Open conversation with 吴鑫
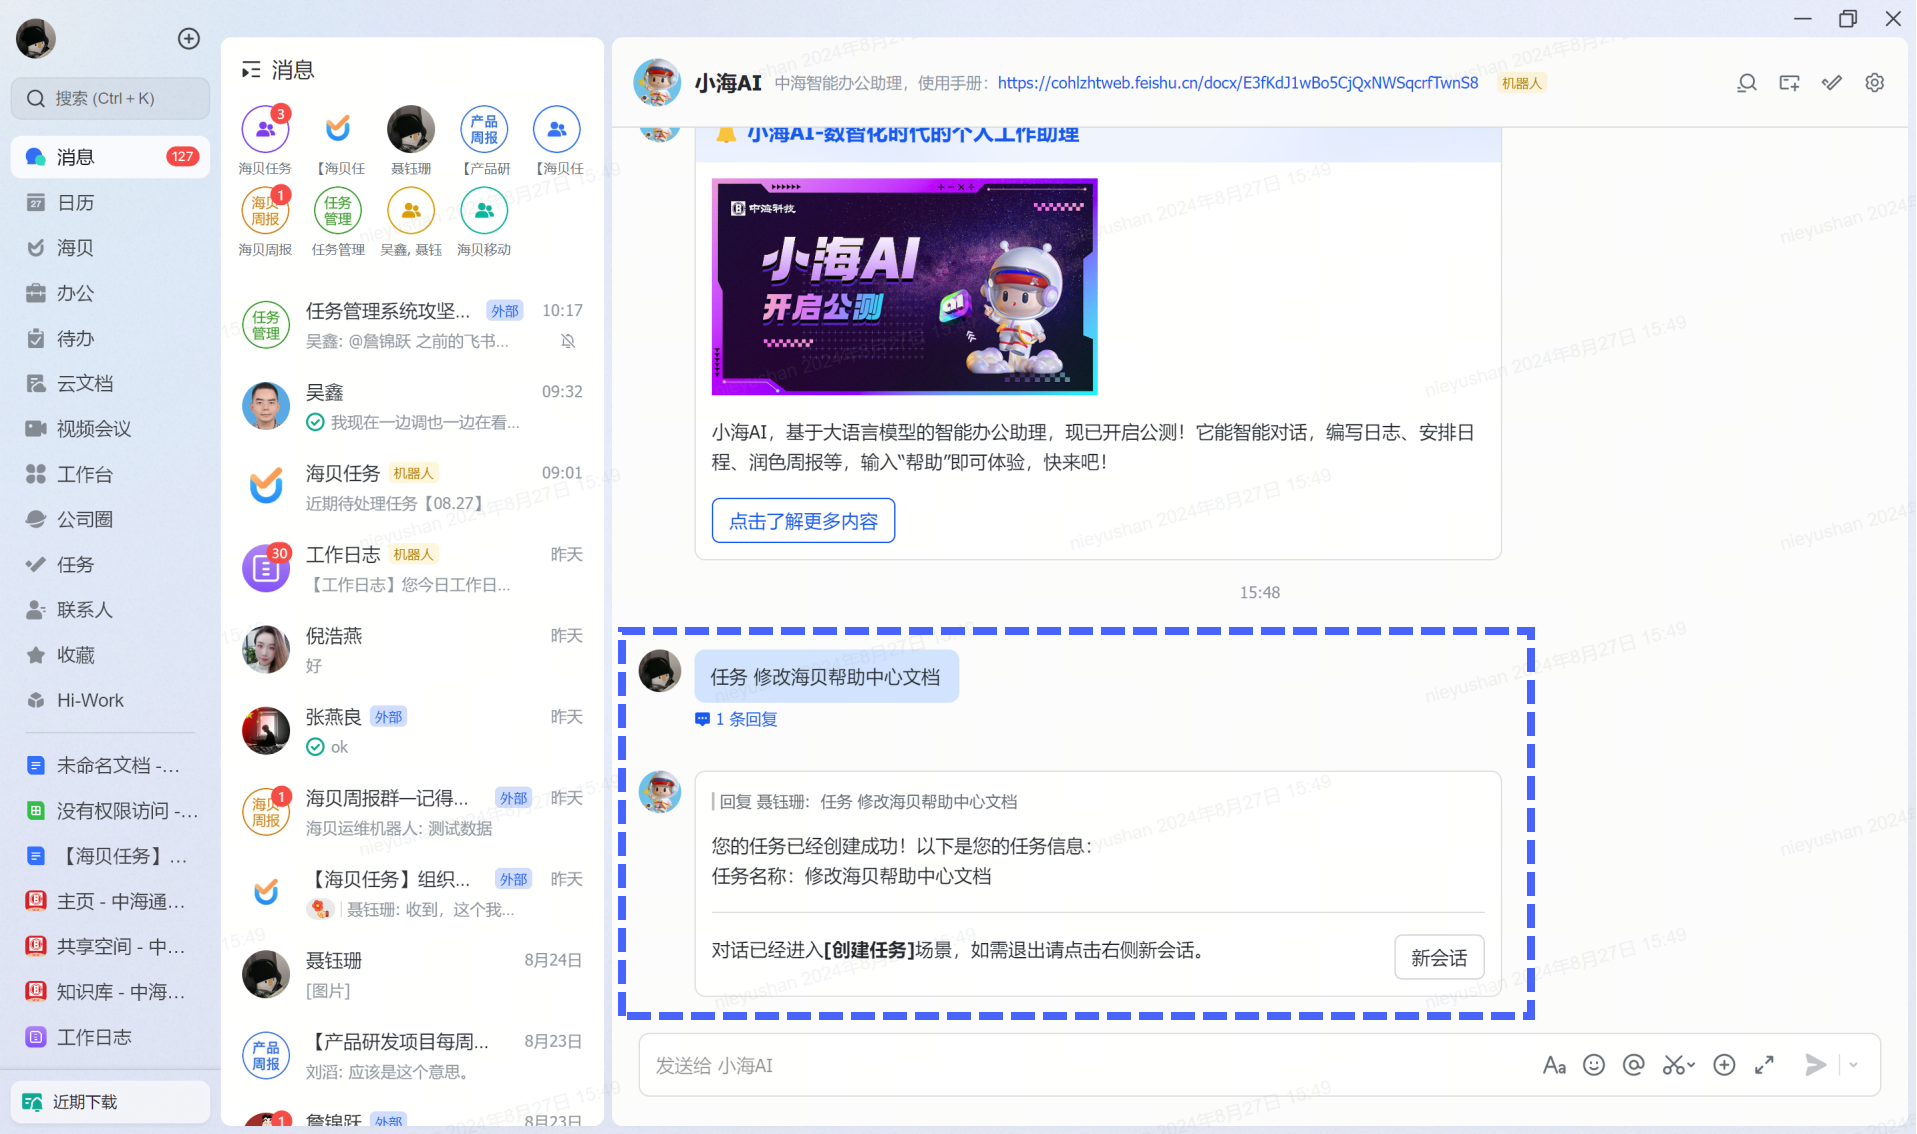The height and width of the screenshot is (1134, 1917). tap(412, 406)
